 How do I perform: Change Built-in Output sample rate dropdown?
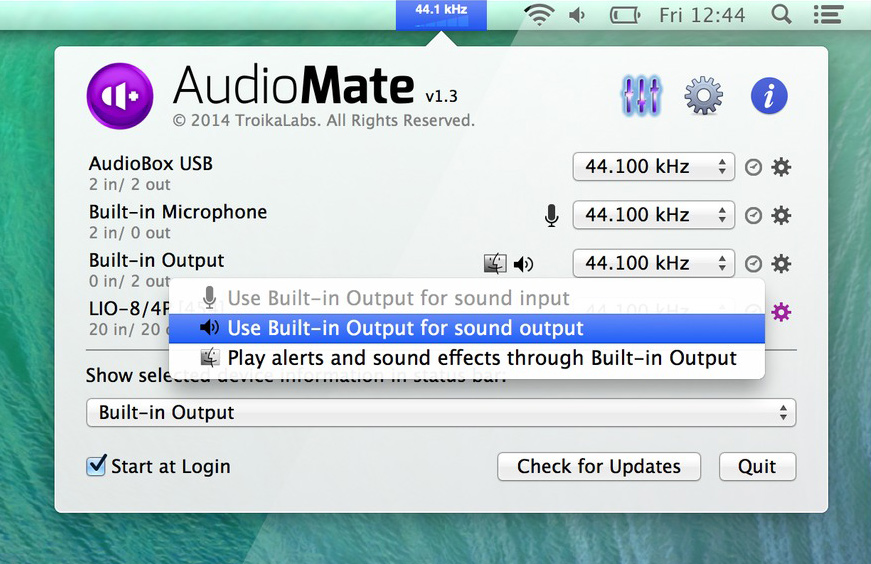[x=654, y=263]
